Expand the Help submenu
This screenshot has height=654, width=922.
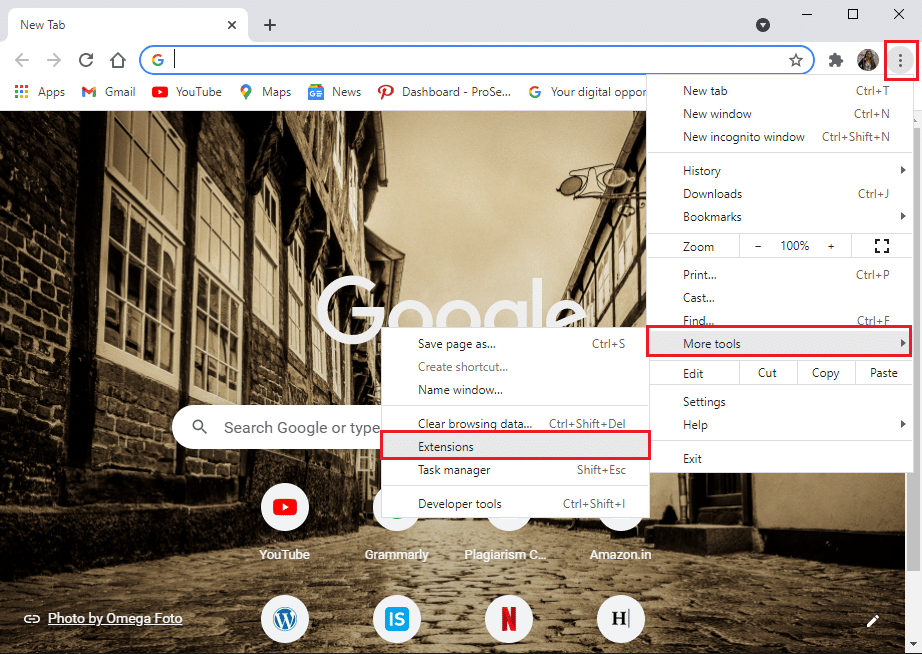click(780, 425)
